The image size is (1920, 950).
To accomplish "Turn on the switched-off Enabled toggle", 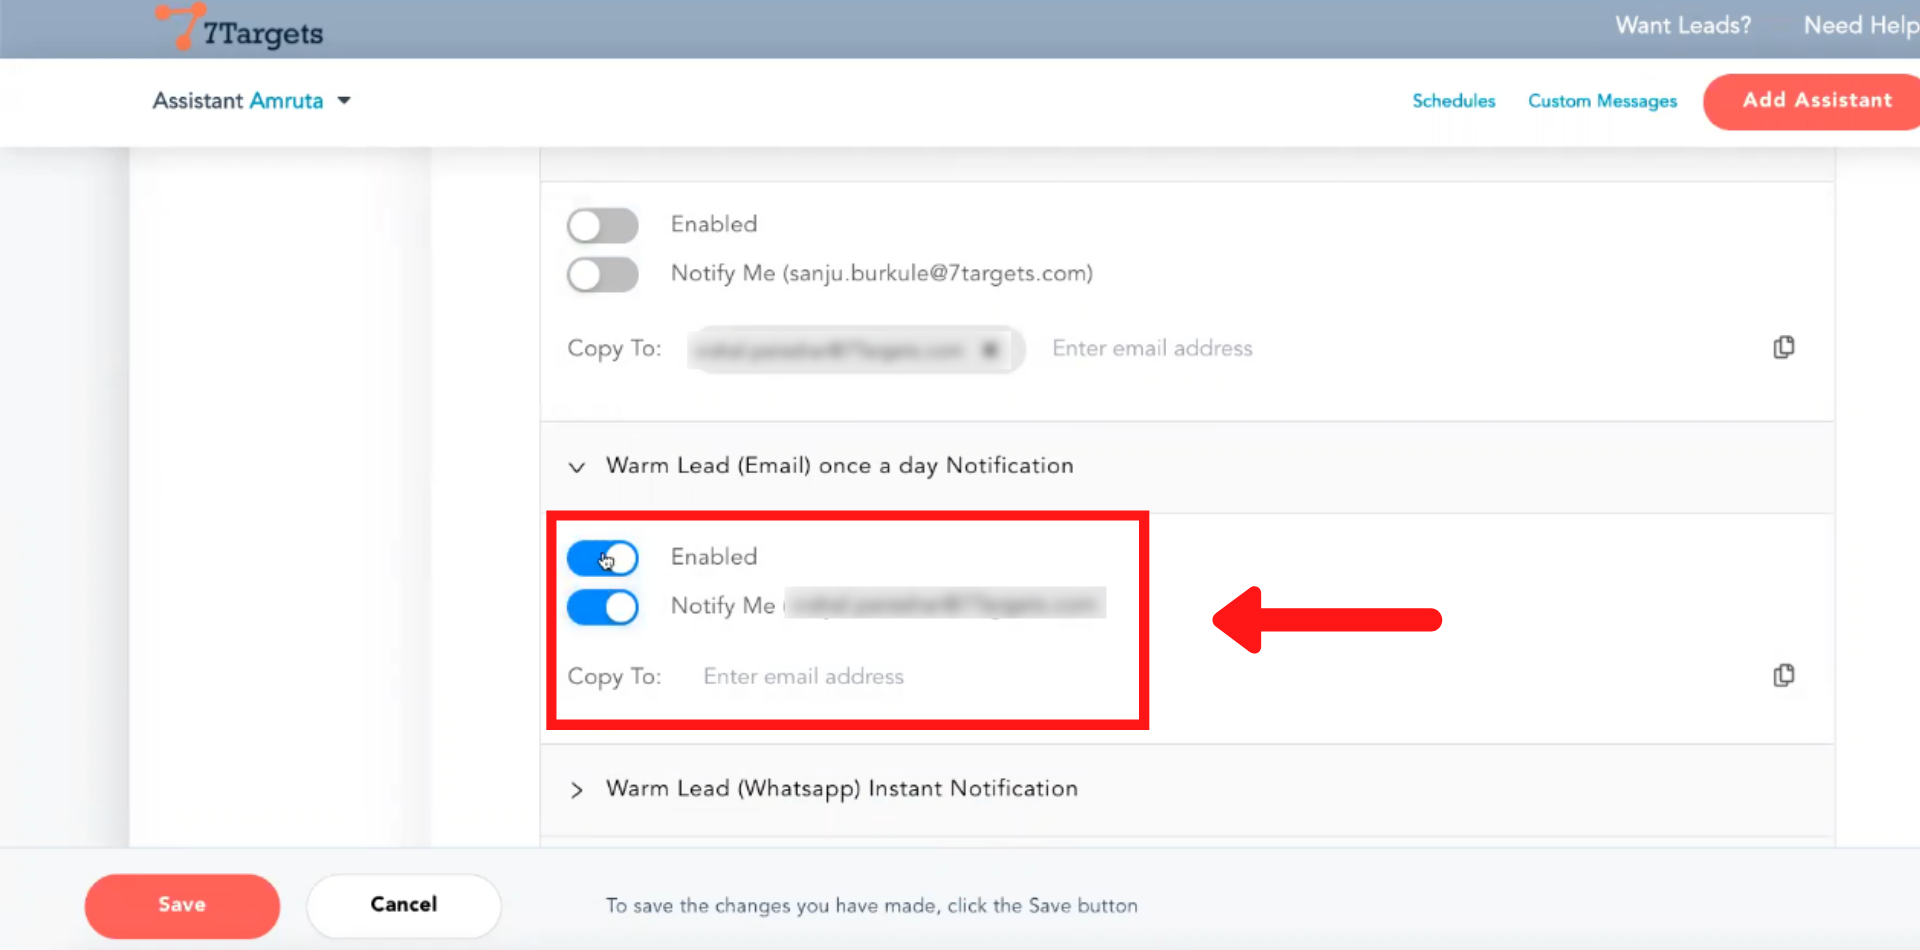I will [602, 225].
